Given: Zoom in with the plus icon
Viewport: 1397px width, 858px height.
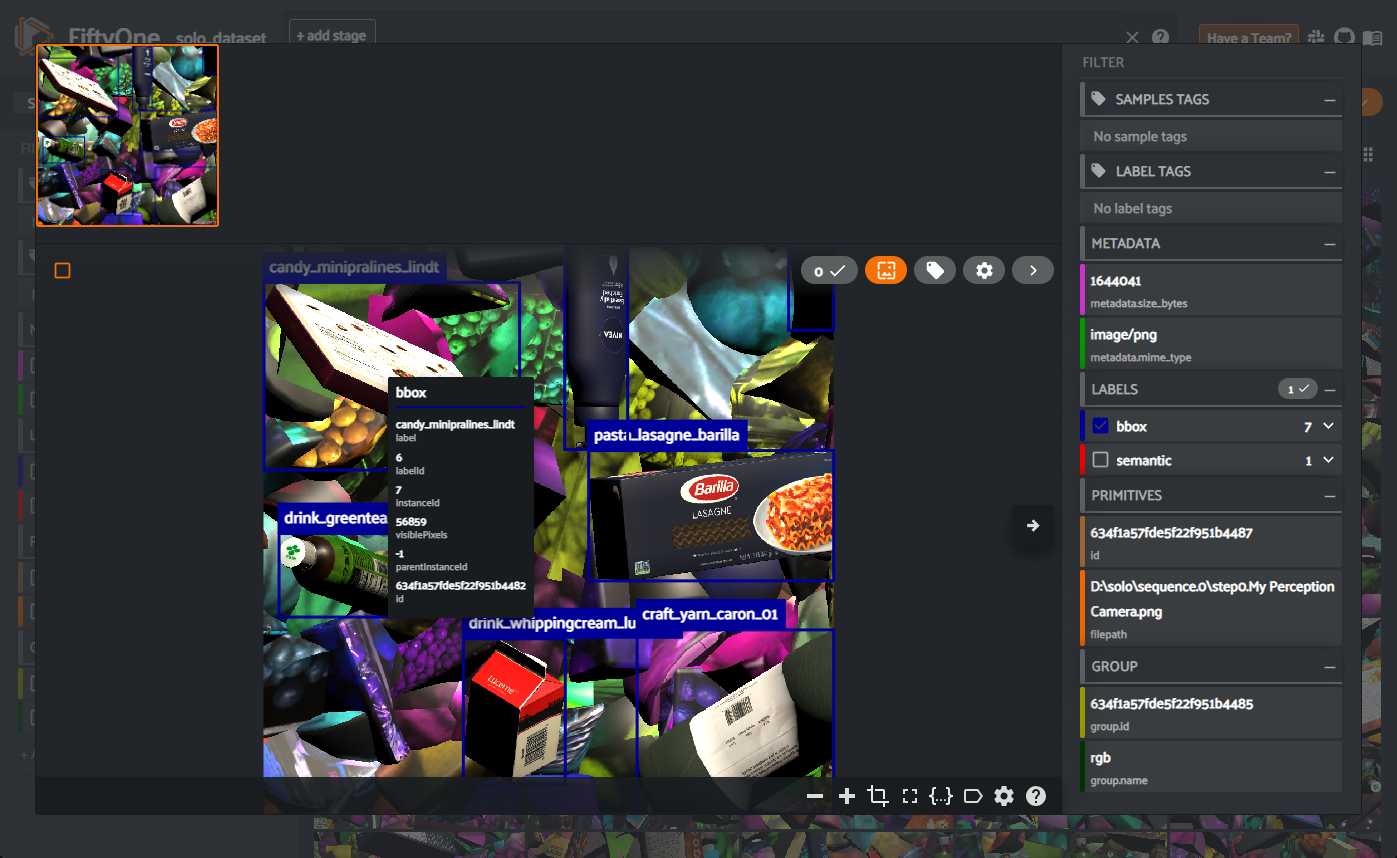Looking at the screenshot, I should click(x=847, y=796).
